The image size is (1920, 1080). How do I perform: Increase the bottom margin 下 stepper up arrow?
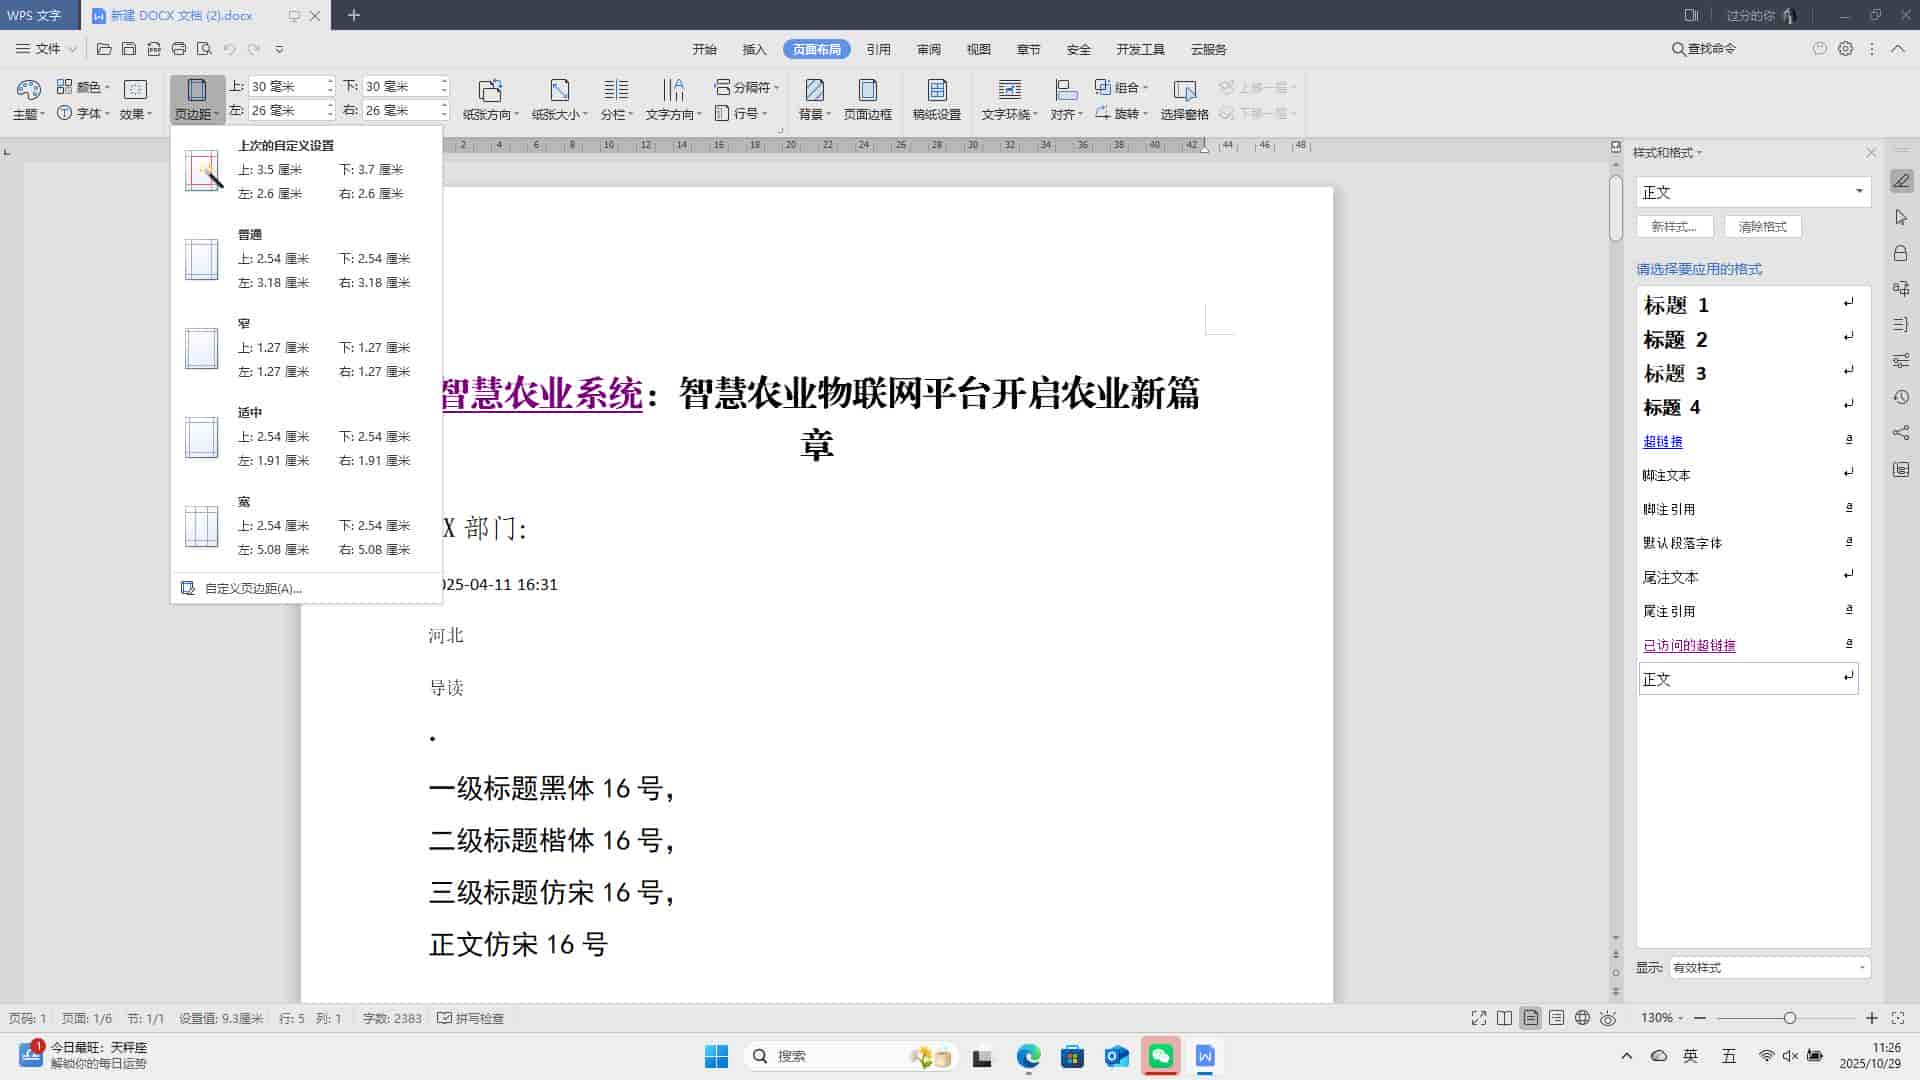point(444,82)
